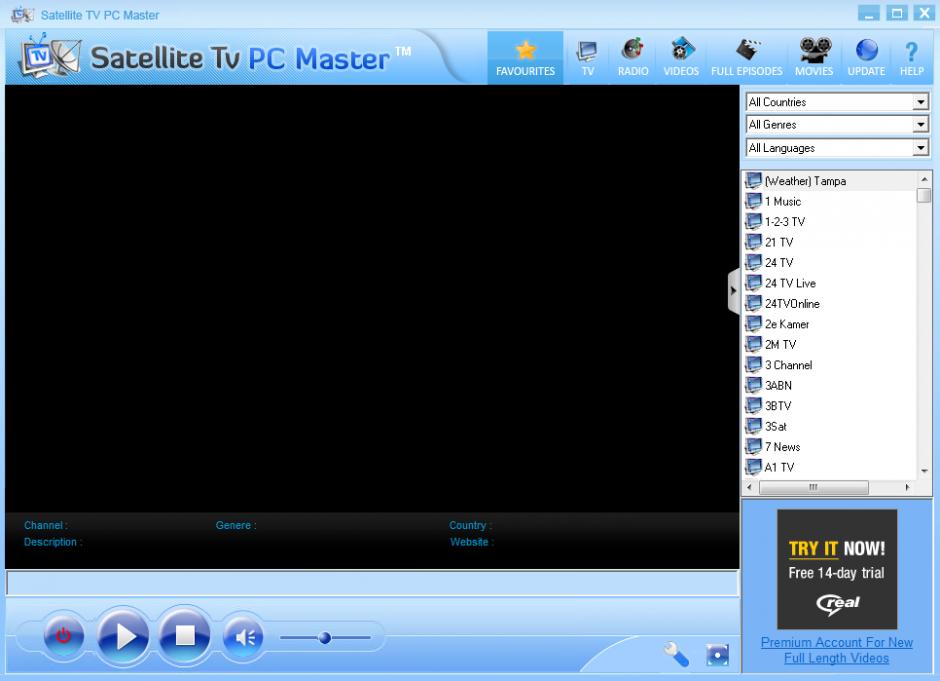Click the TV icon beside 7 News
940x681 pixels.
point(753,446)
